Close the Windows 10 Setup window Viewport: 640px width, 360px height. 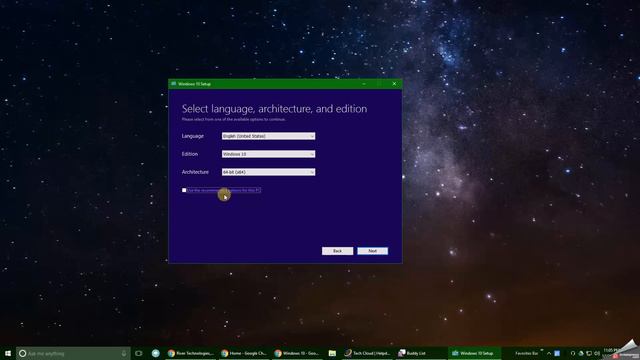pos(394,84)
